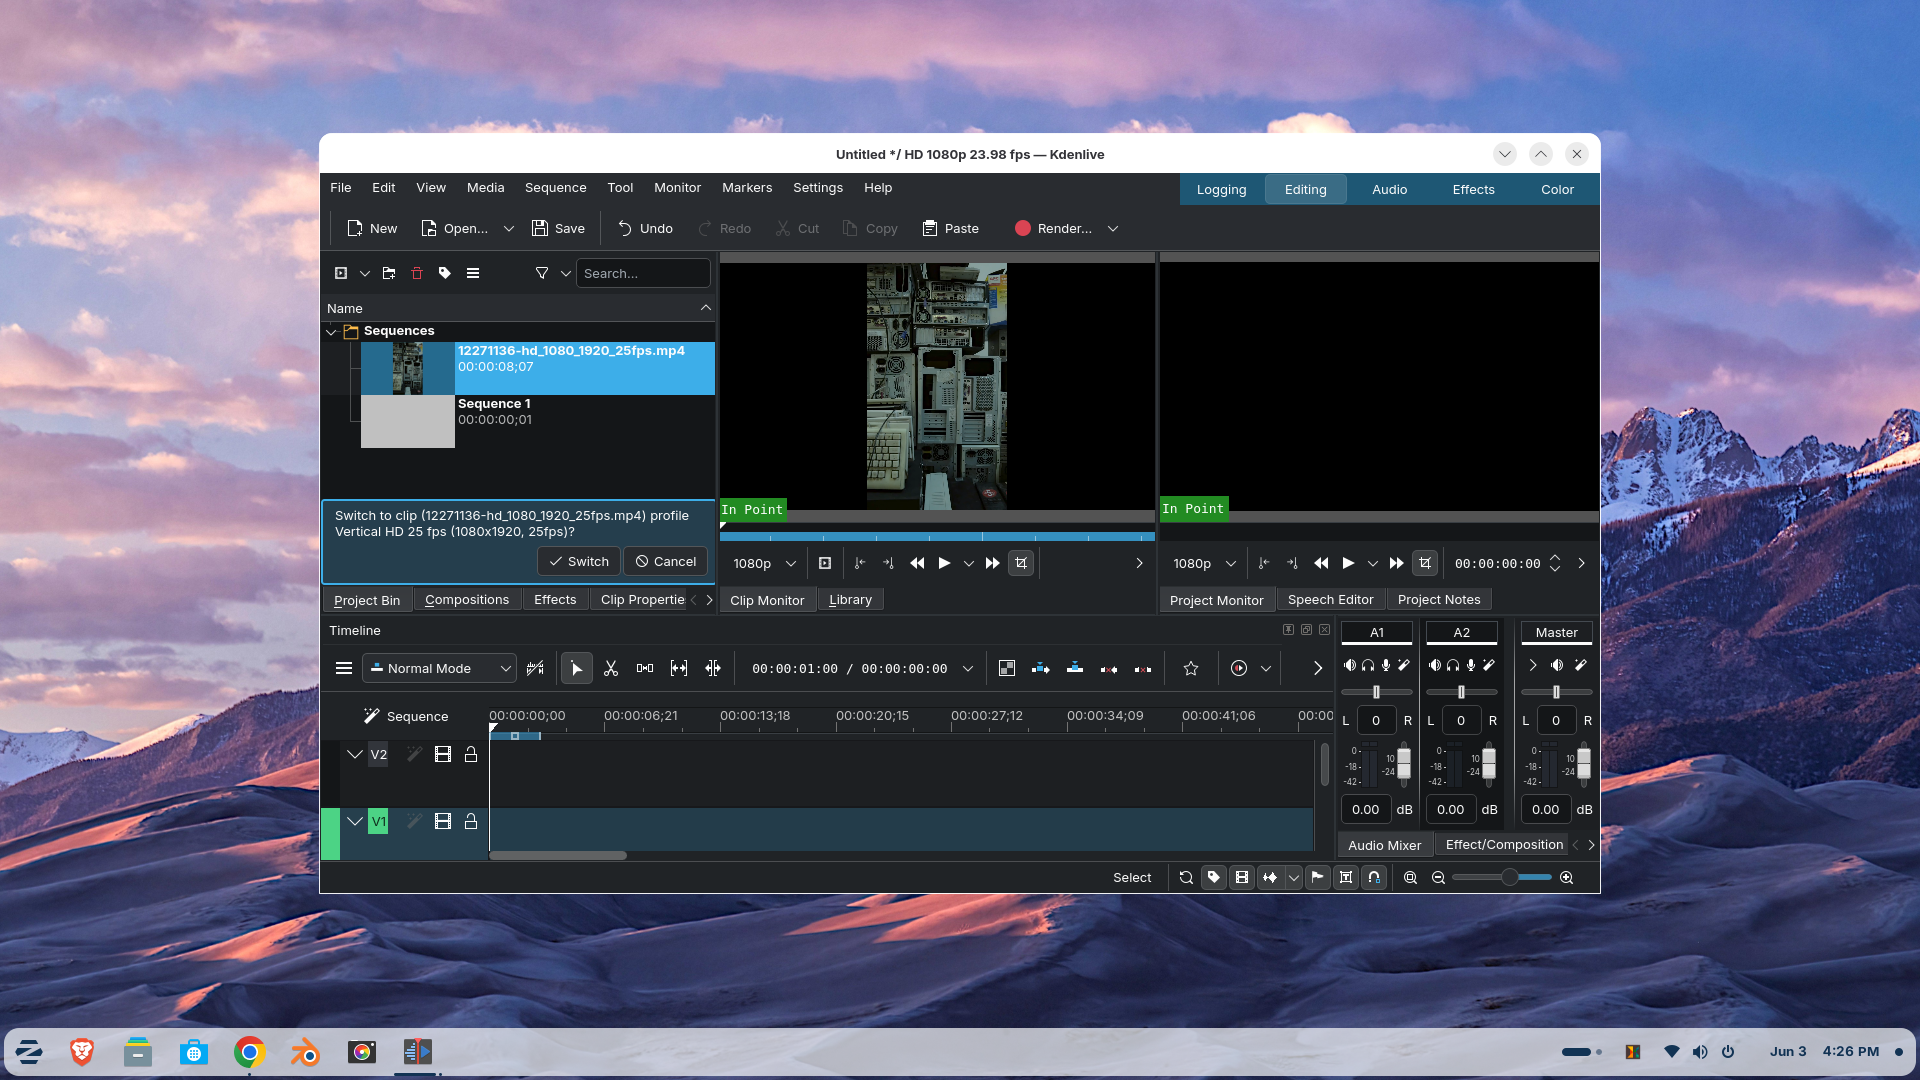
Task: Click the Fit zoom to project icon
Action: [1411, 877]
